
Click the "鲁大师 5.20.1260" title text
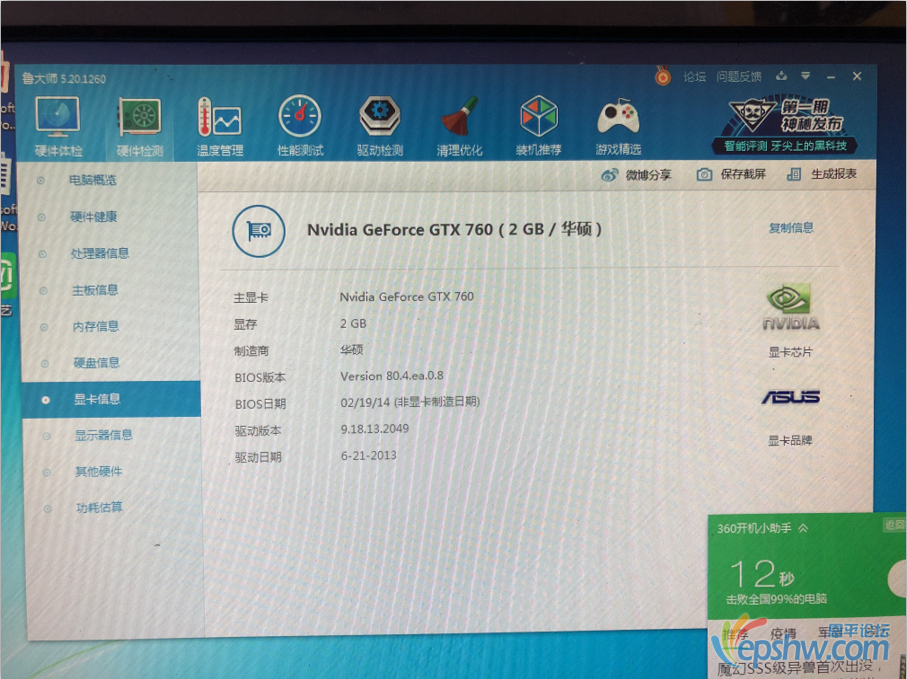(x=64, y=79)
